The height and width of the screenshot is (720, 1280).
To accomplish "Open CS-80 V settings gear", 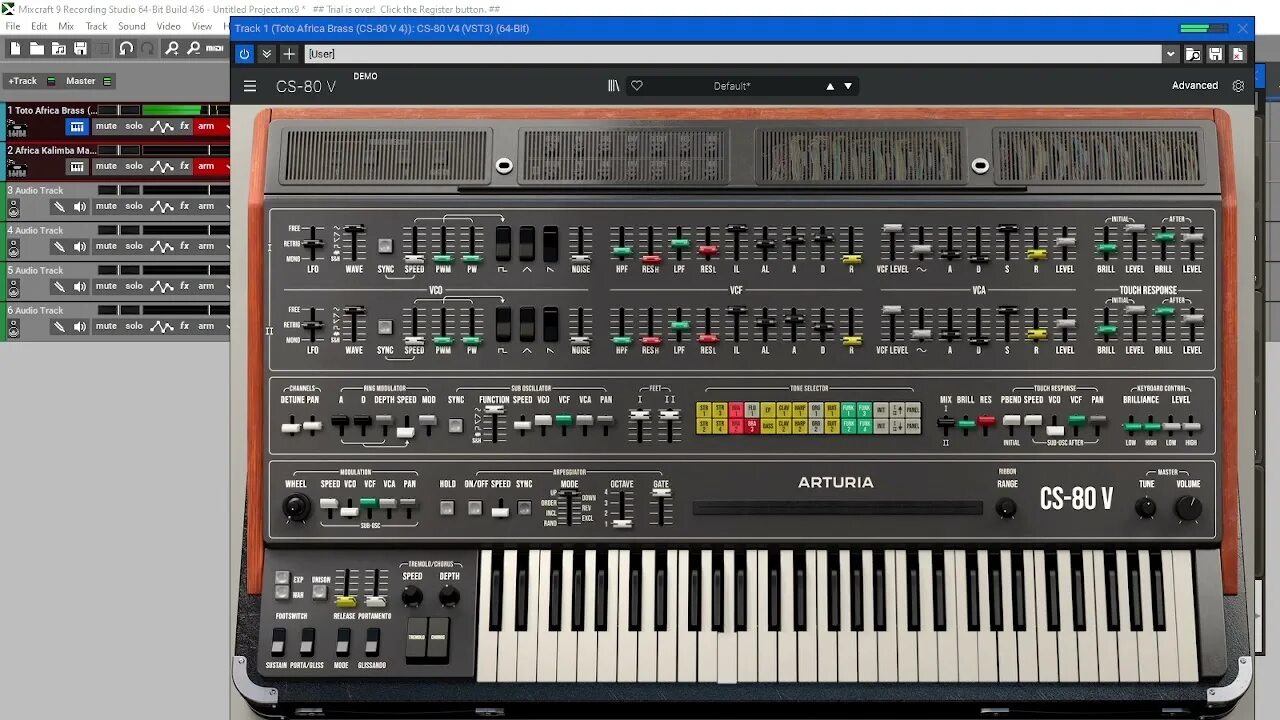I will [1238, 86].
